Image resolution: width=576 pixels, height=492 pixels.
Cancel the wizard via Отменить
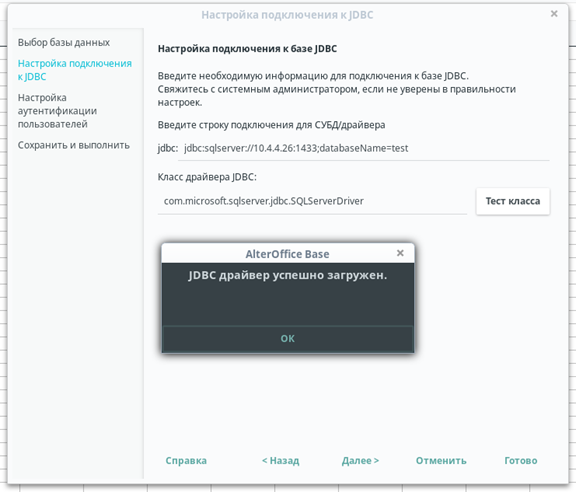click(x=441, y=460)
